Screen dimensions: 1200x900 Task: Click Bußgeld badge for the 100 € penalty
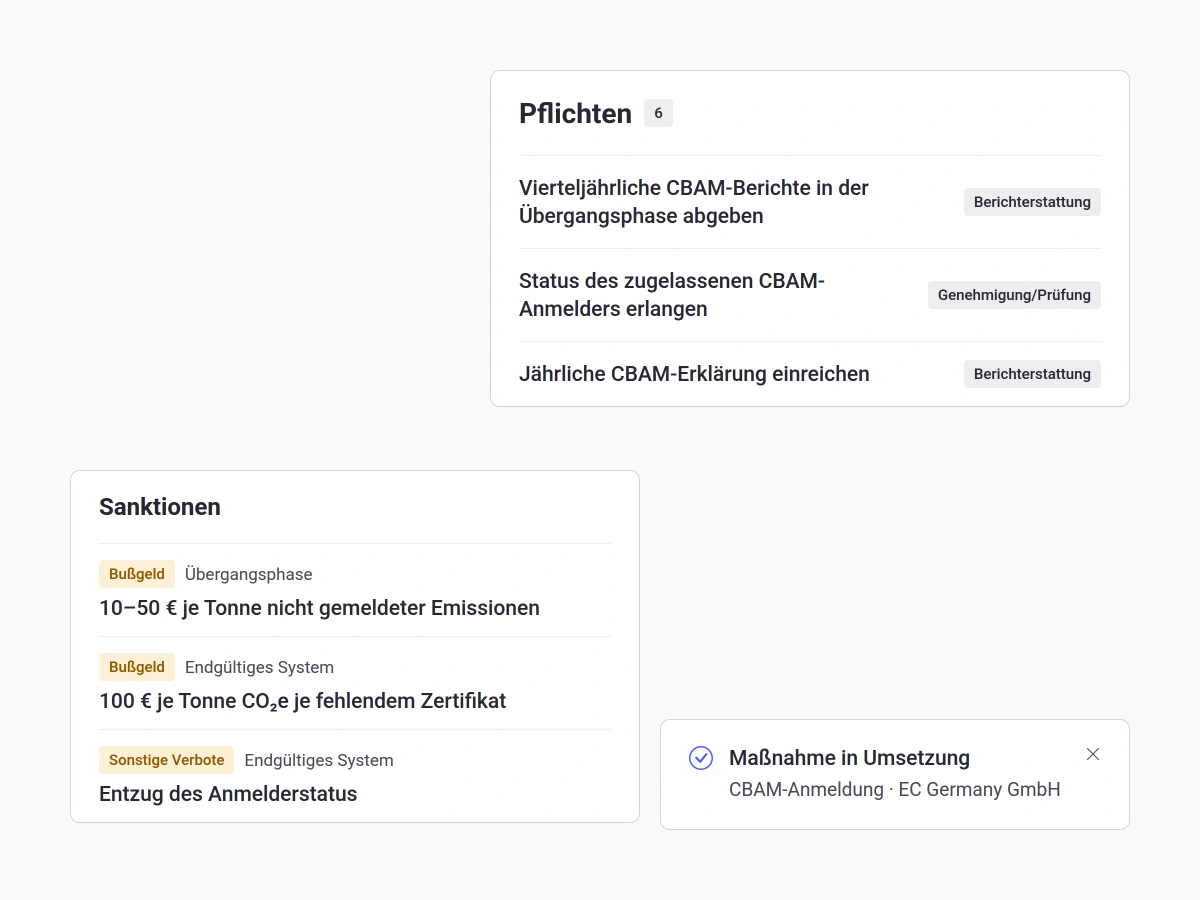[137, 667]
